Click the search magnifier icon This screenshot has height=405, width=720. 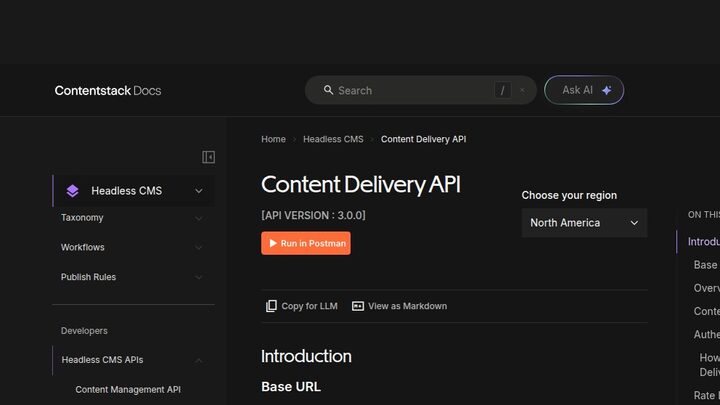click(x=328, y=90)
